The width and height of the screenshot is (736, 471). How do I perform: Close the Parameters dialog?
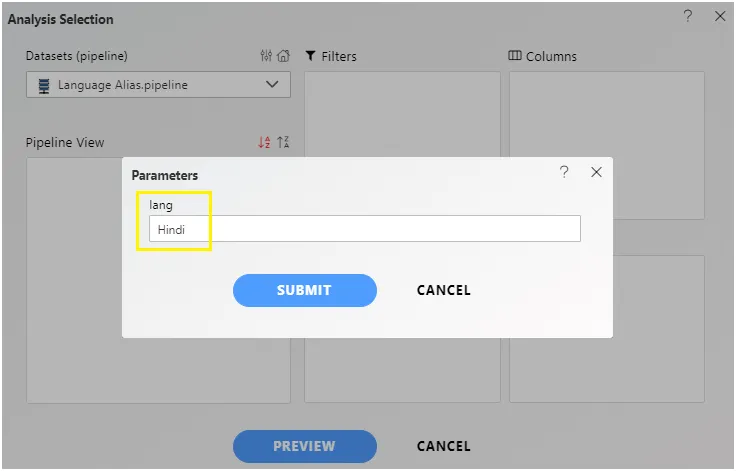click(596, 172)
